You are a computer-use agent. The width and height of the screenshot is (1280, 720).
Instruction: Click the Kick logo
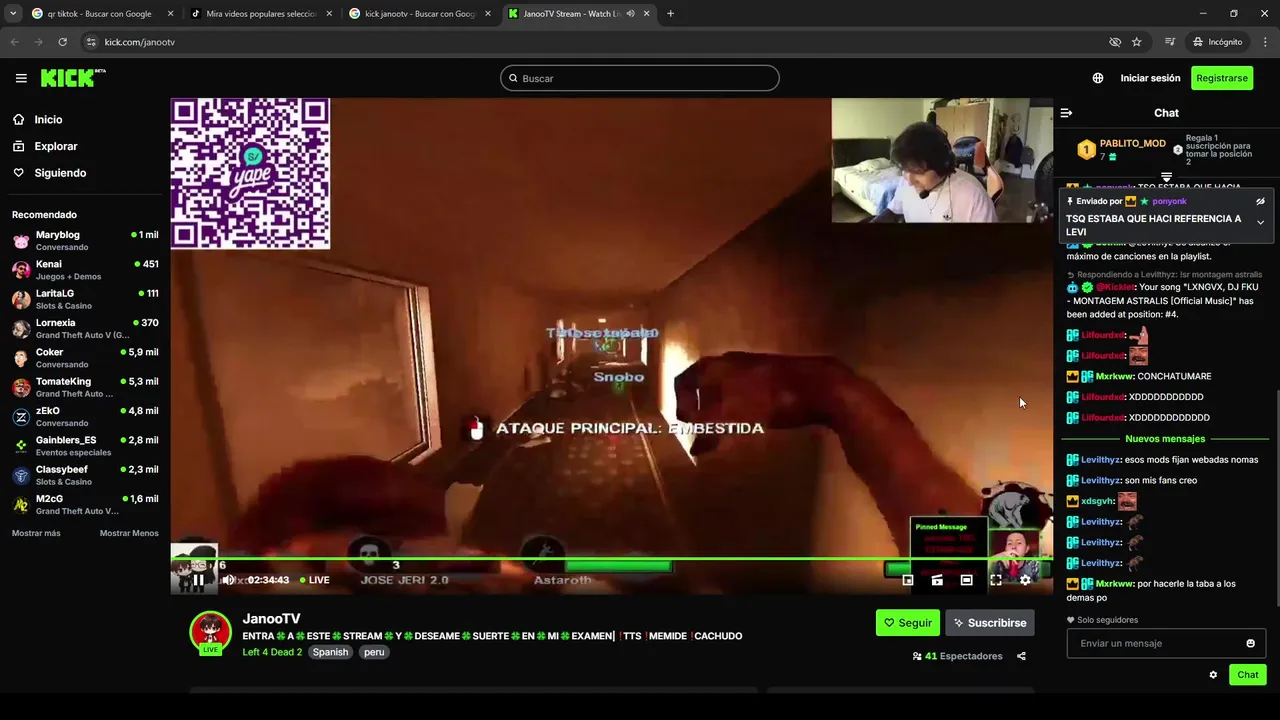click(x=73, y=78)
